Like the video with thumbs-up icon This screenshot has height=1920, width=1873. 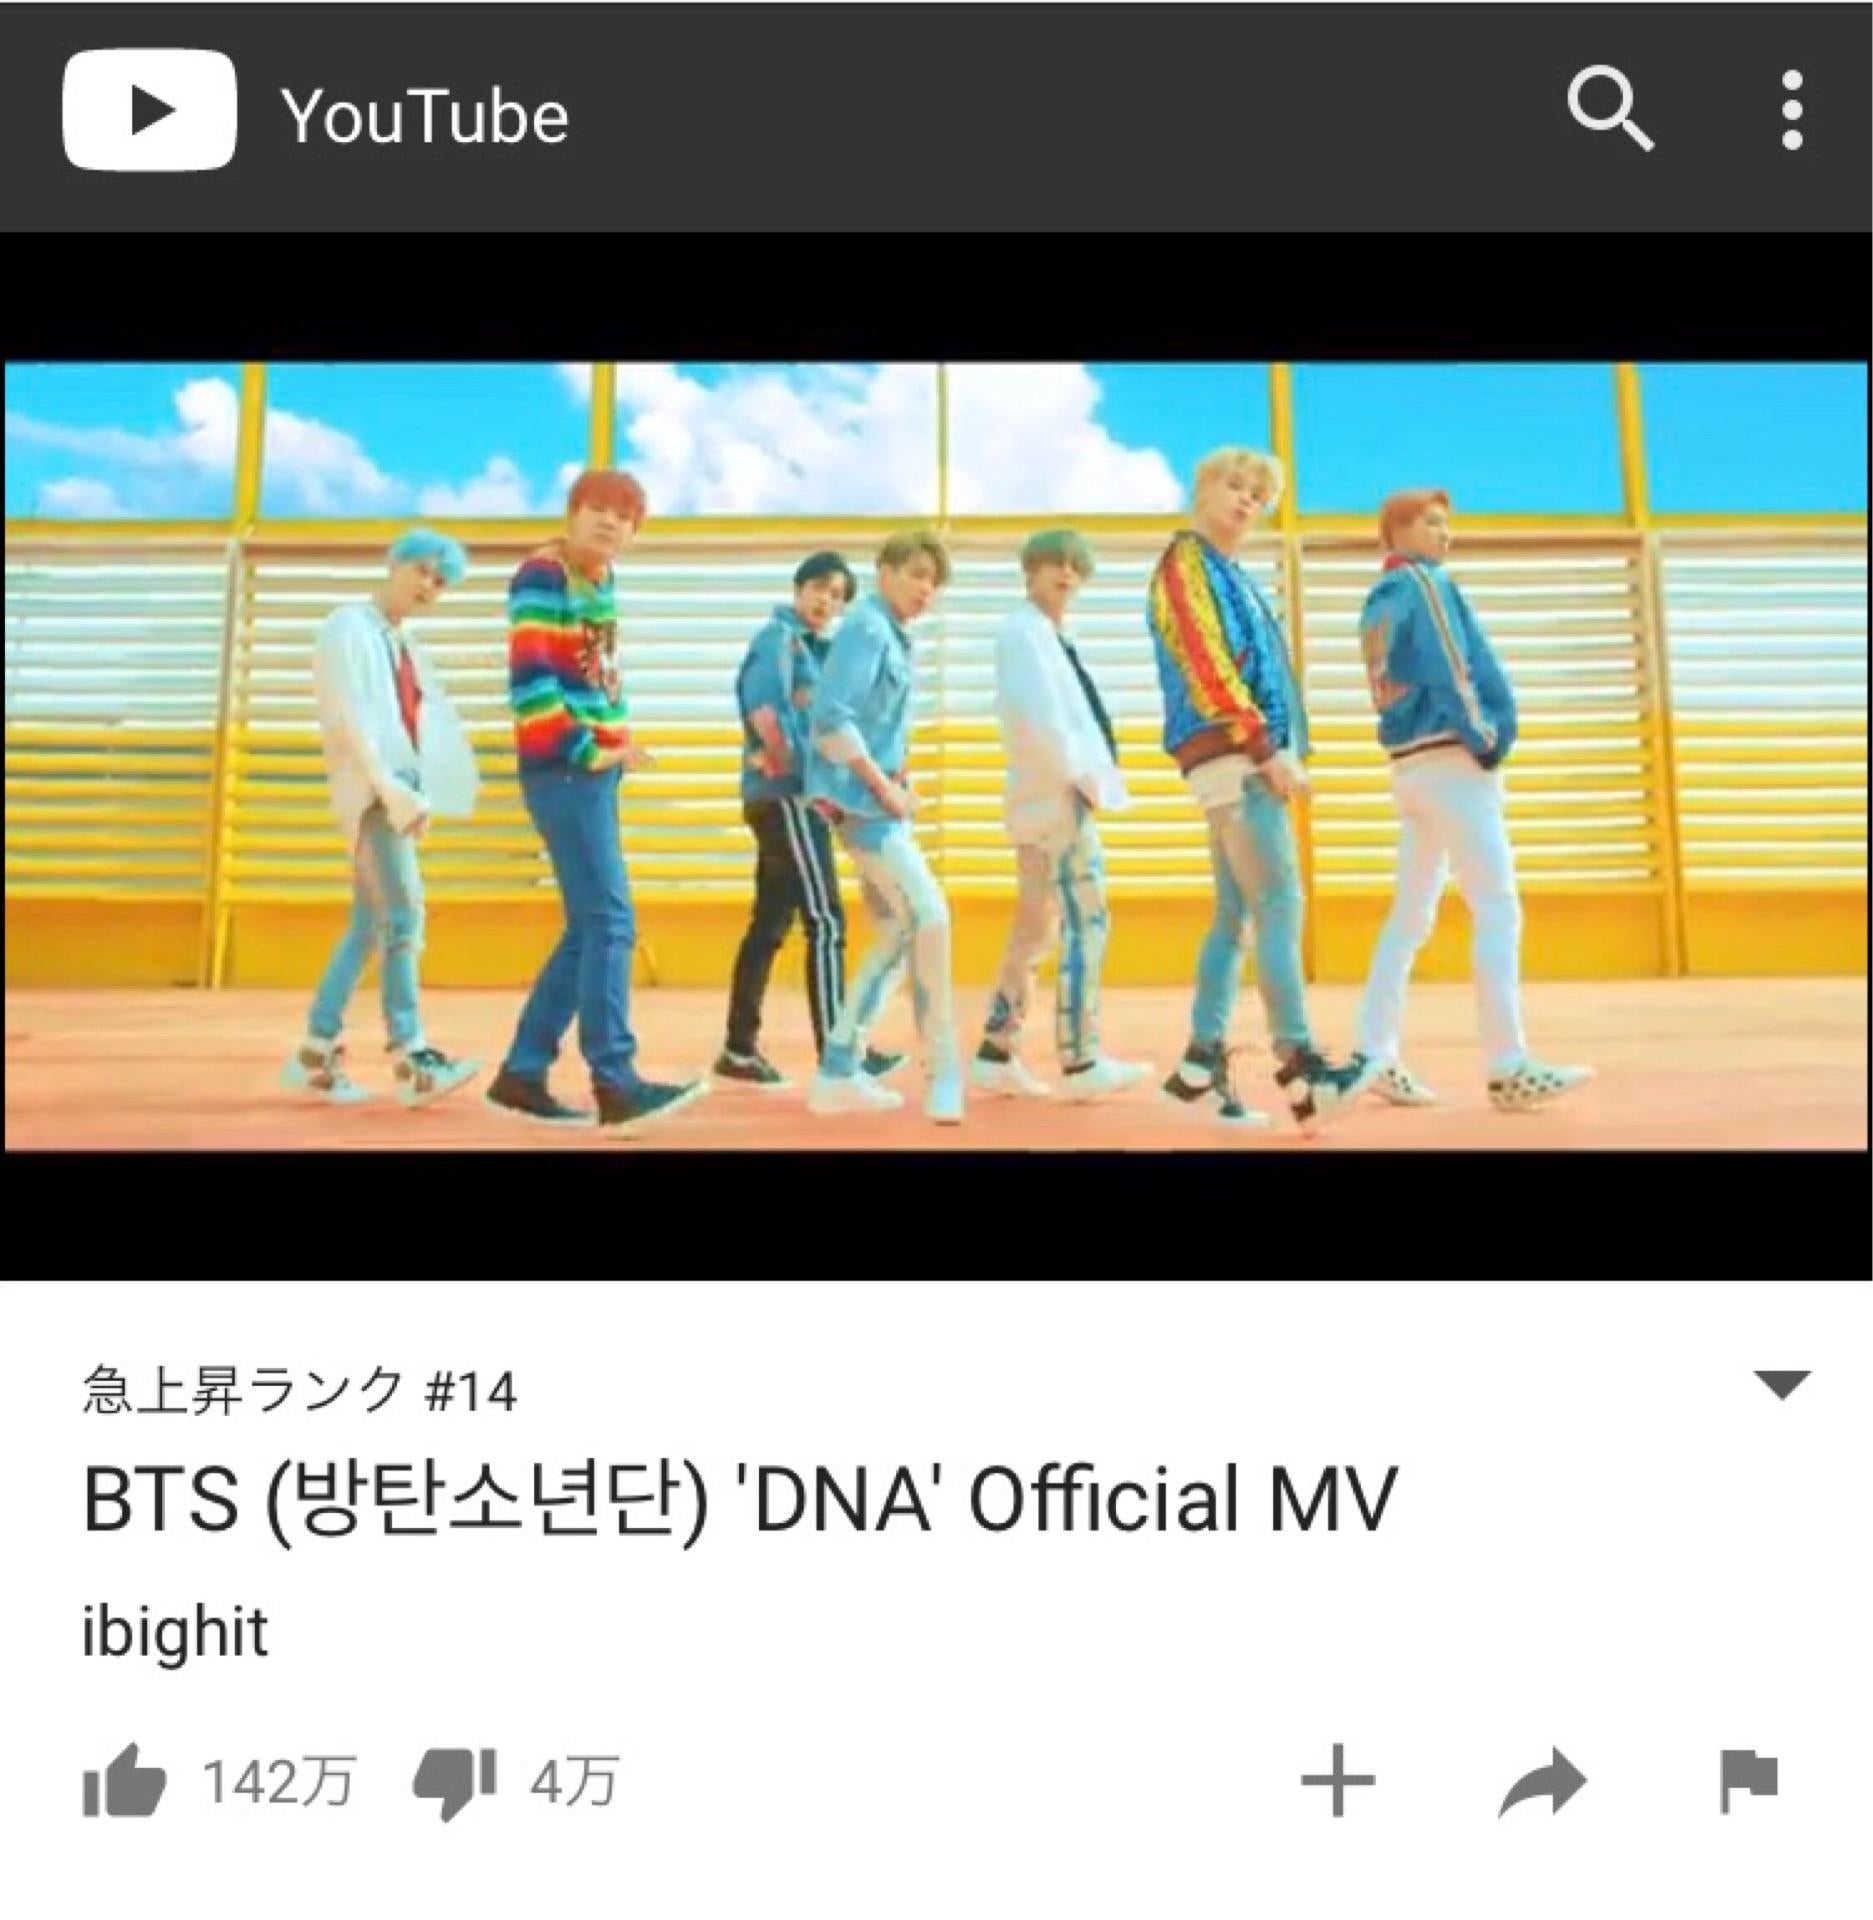[x=123, y=1779]
